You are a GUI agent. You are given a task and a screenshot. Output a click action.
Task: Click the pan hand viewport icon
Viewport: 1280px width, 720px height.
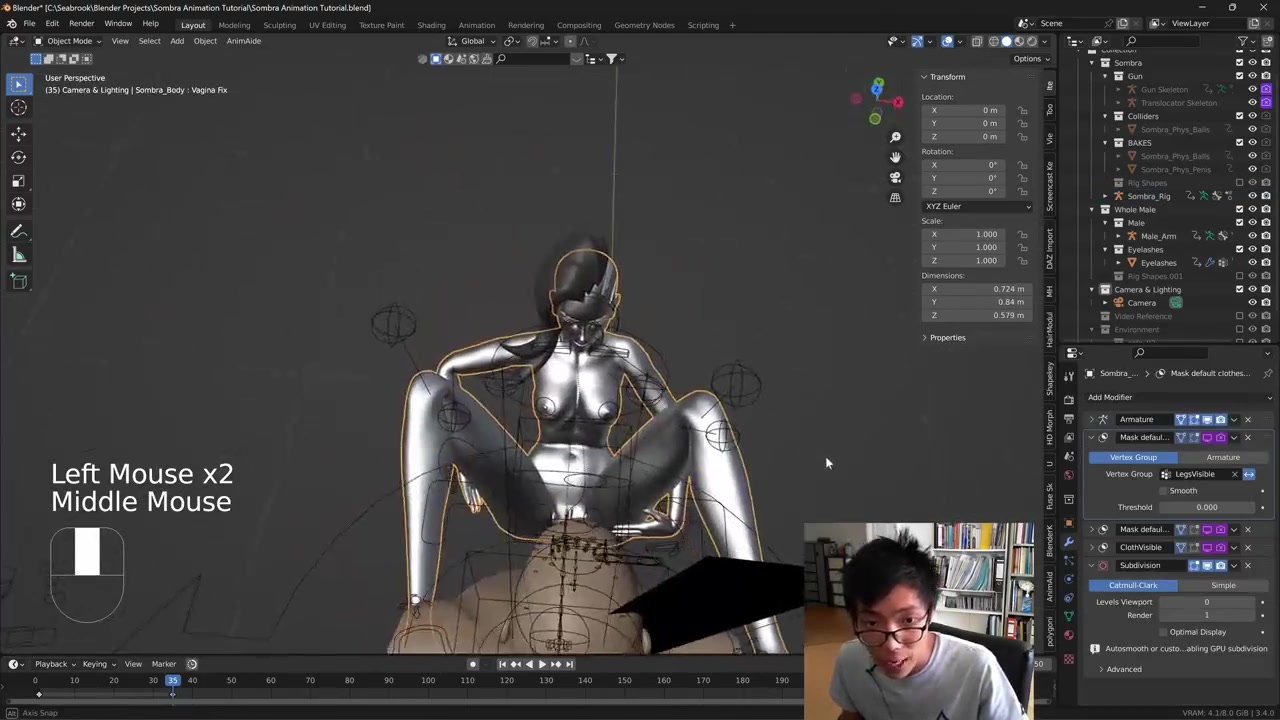(x=895, y=157)
